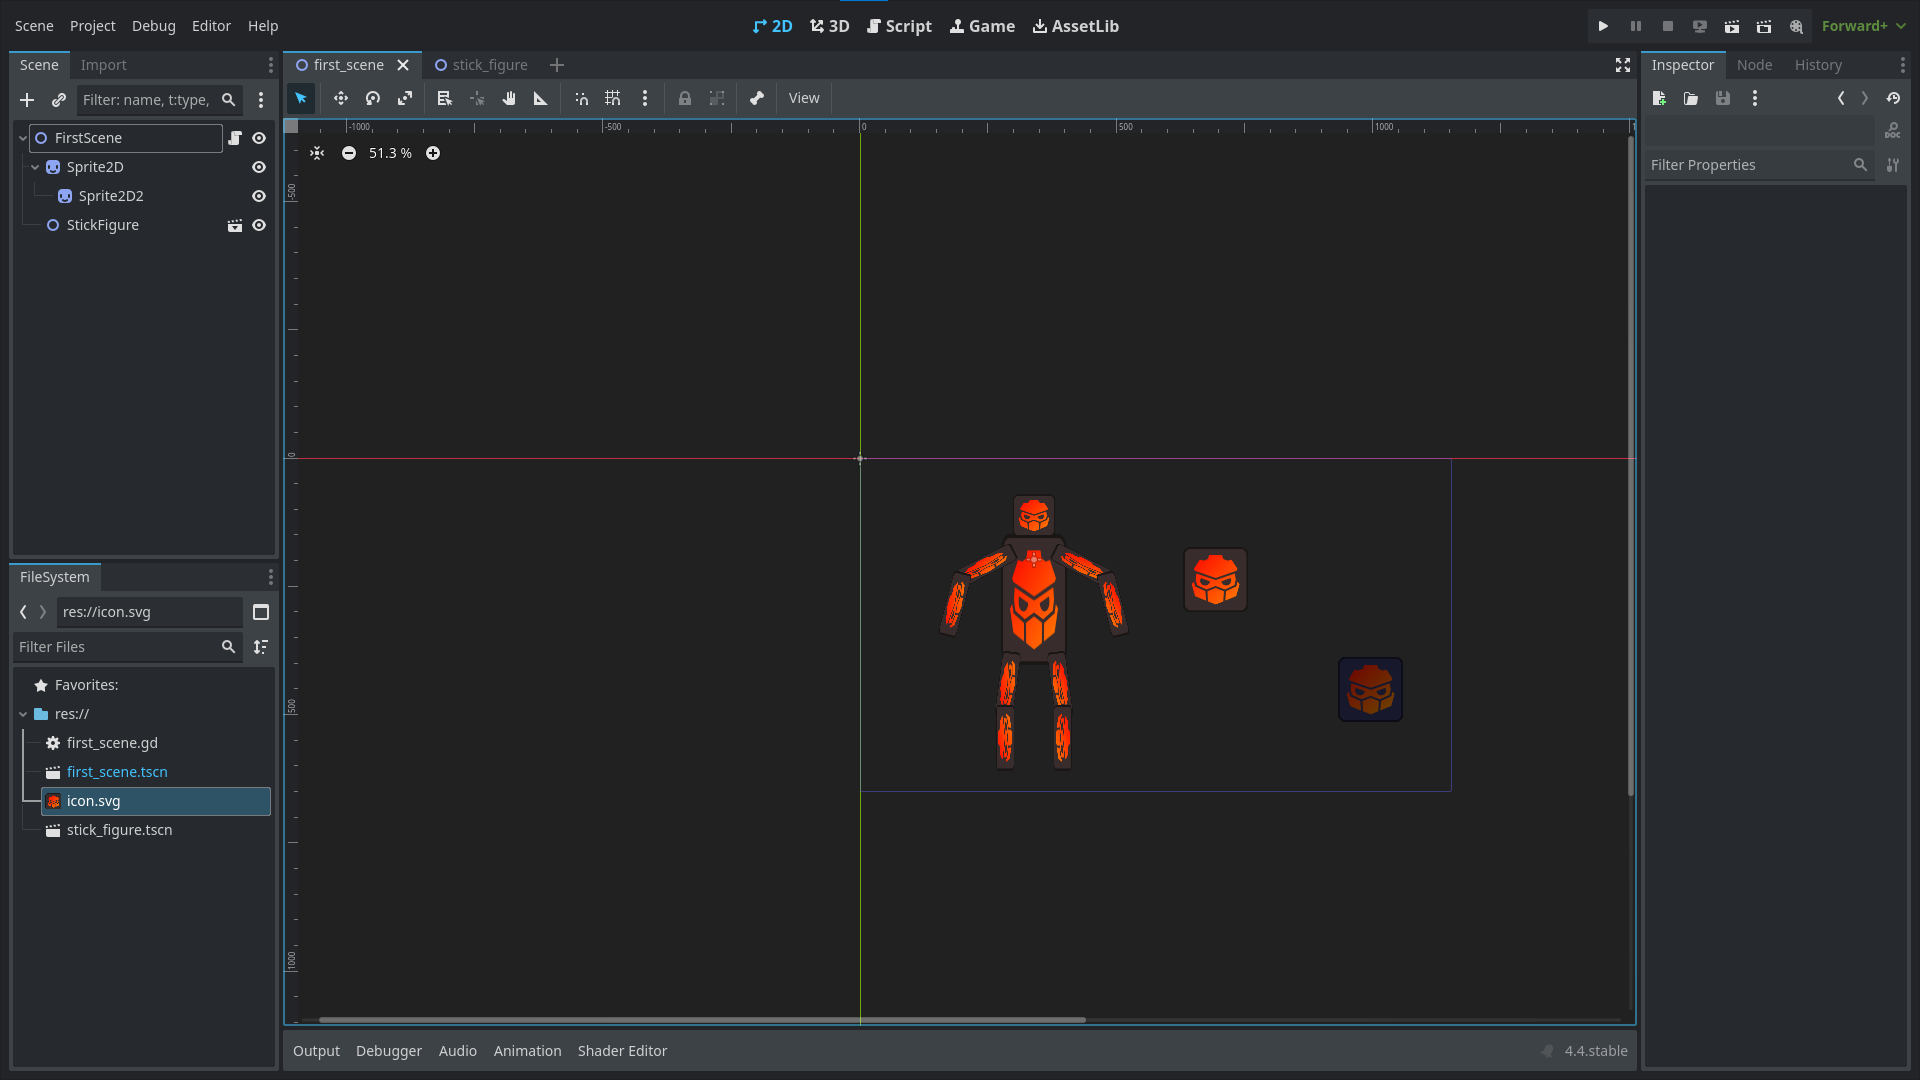Toggle smart snapping in the toolbar
The width and height of the screenshot is (1920, 1080).
(x=581, y=98)
